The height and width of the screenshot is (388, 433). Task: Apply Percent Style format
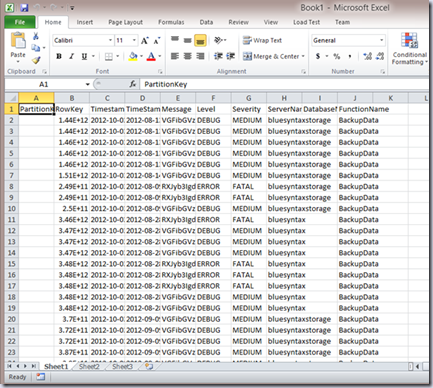[x=337, y=56]
